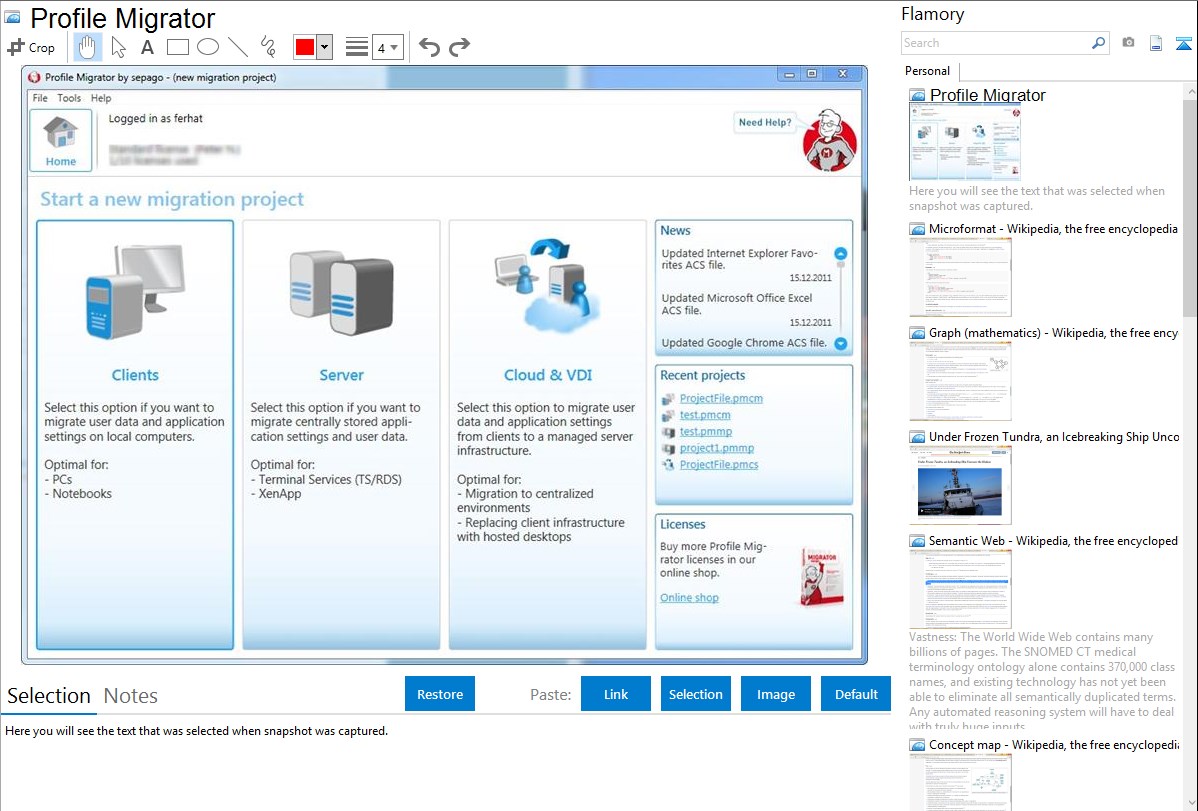Select the Crop tool
The width and height of the screenshot is (1198, 811).
click(x=31, y=47)
